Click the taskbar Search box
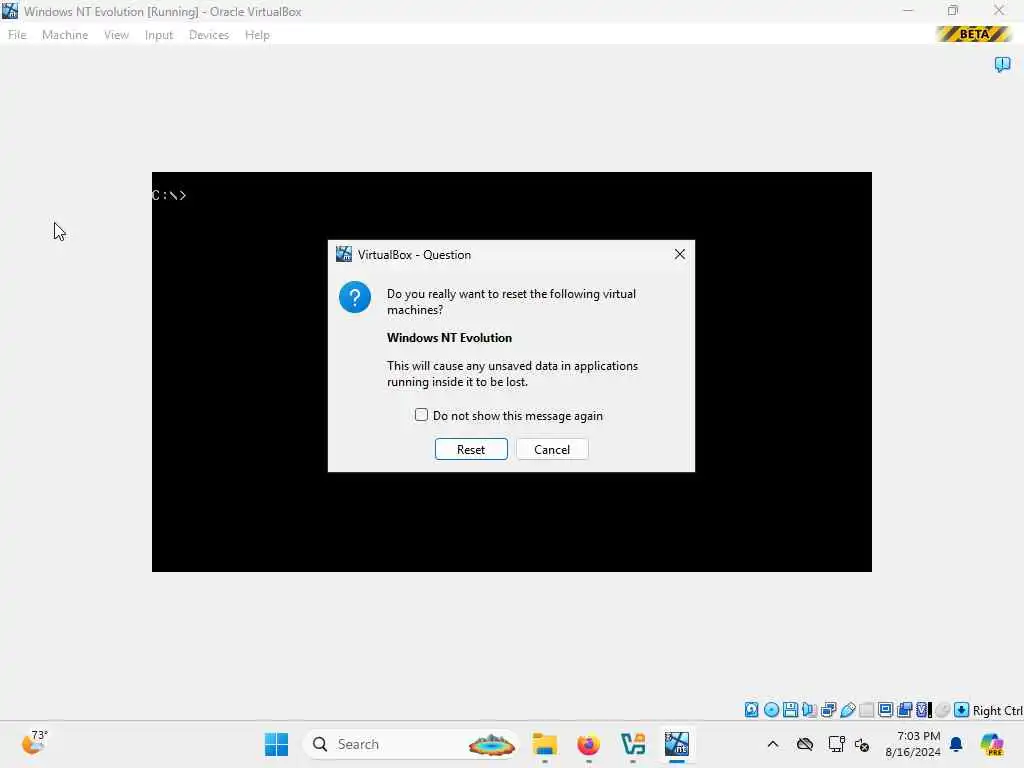Viewport: 1024px width, 768px height. [x=410, y=744]
